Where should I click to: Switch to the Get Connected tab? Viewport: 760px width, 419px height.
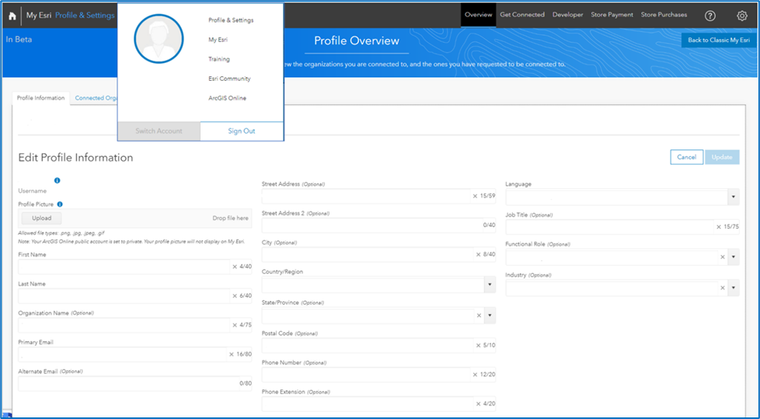522,15
